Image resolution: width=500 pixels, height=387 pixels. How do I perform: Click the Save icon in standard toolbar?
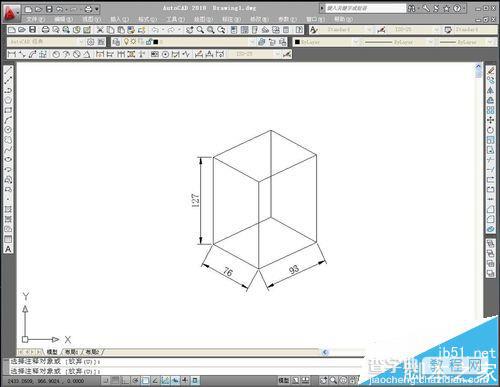click(32, 30)
